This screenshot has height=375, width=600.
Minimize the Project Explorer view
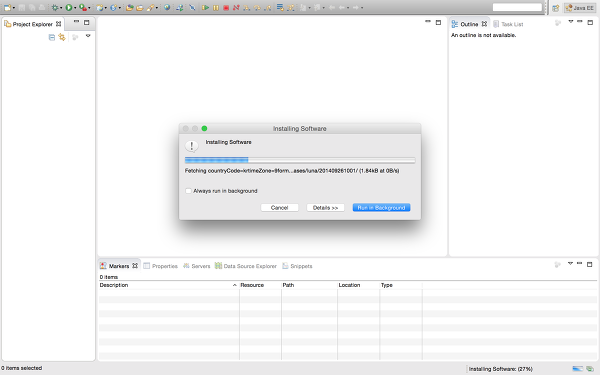pos(76,22)
